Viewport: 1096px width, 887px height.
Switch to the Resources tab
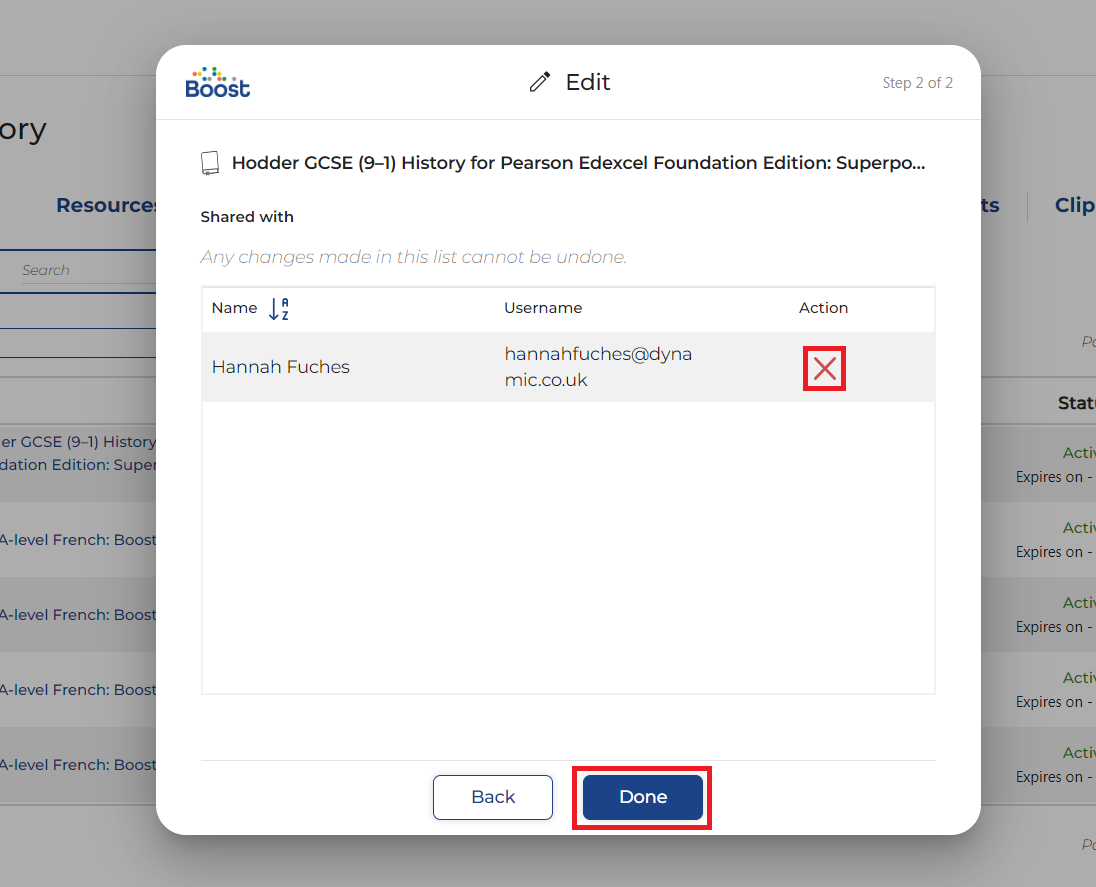click(108, 205)
